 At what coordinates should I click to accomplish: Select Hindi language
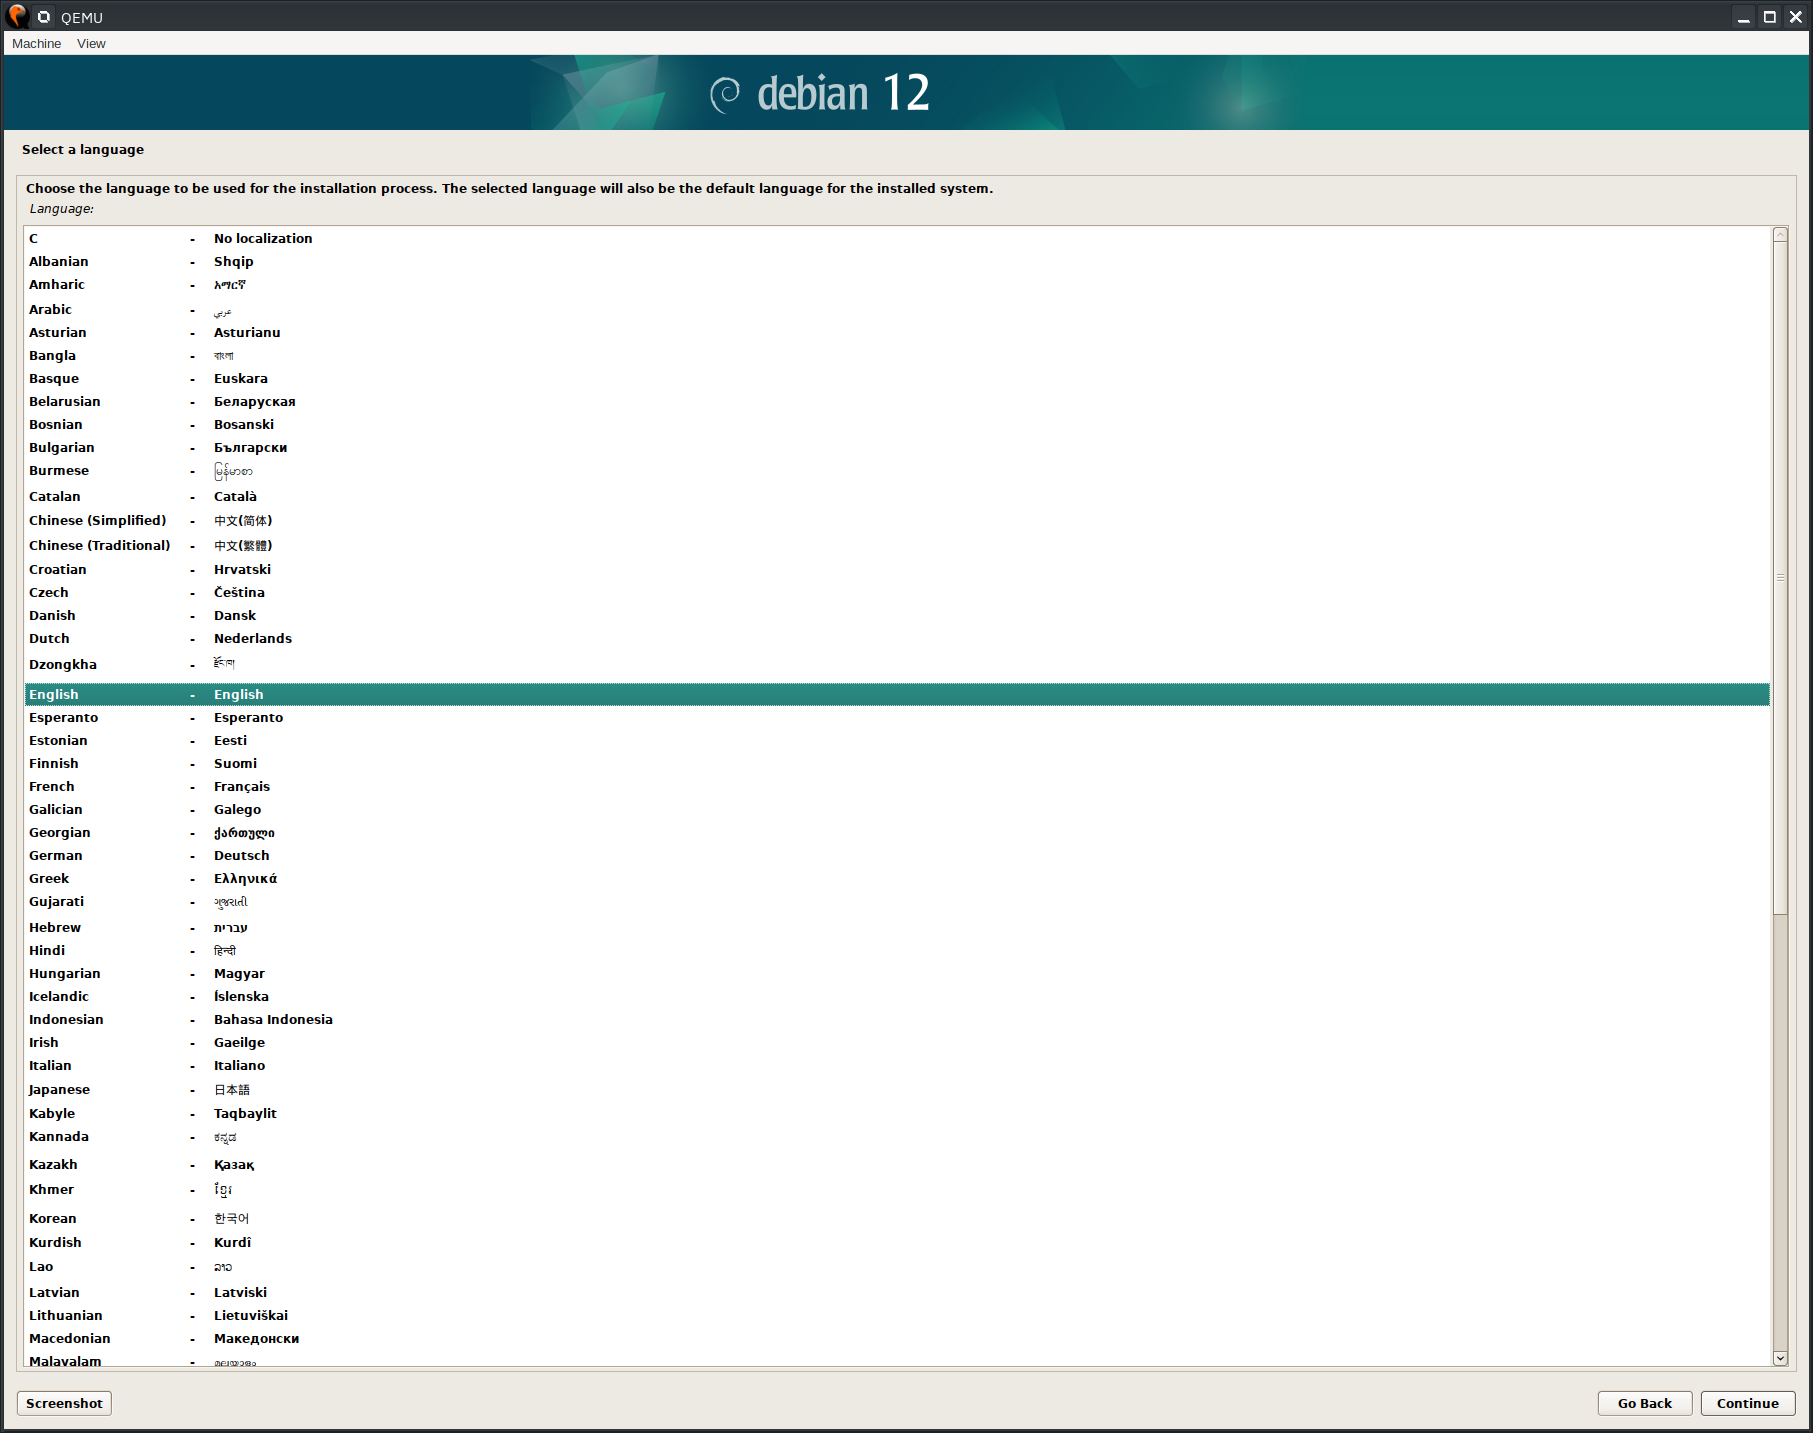[897, 950]
